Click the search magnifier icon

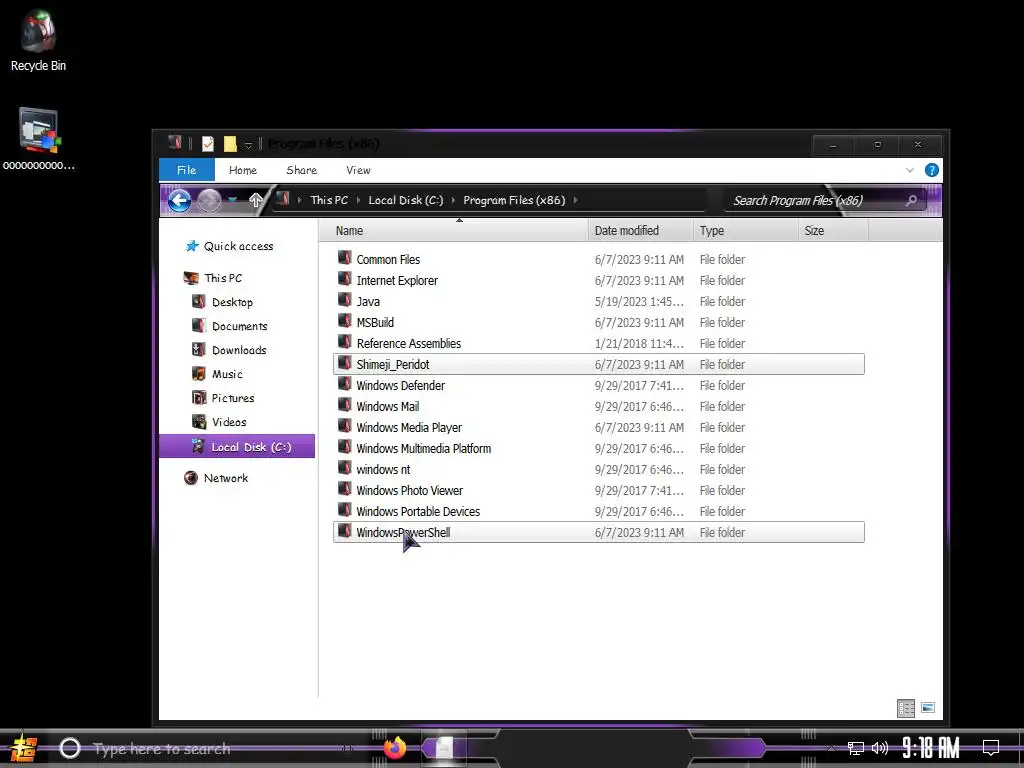[x=912, y=200]
